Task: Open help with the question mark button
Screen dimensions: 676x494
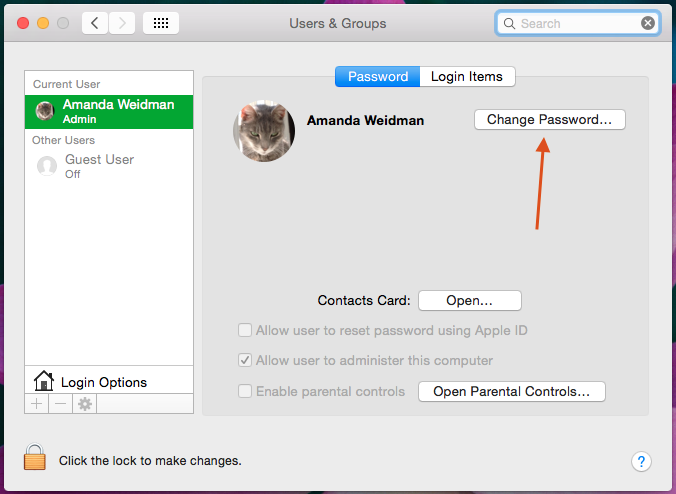Action: (641, 461)
